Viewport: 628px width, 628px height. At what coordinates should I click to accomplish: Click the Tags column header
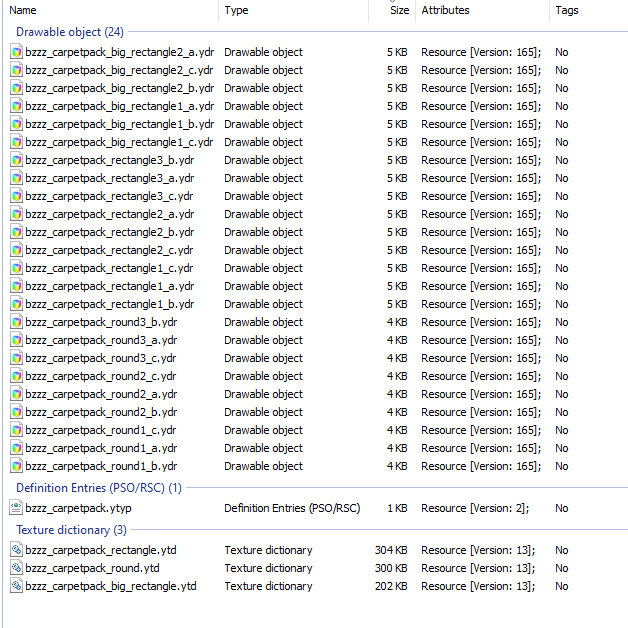pos(589,10)
